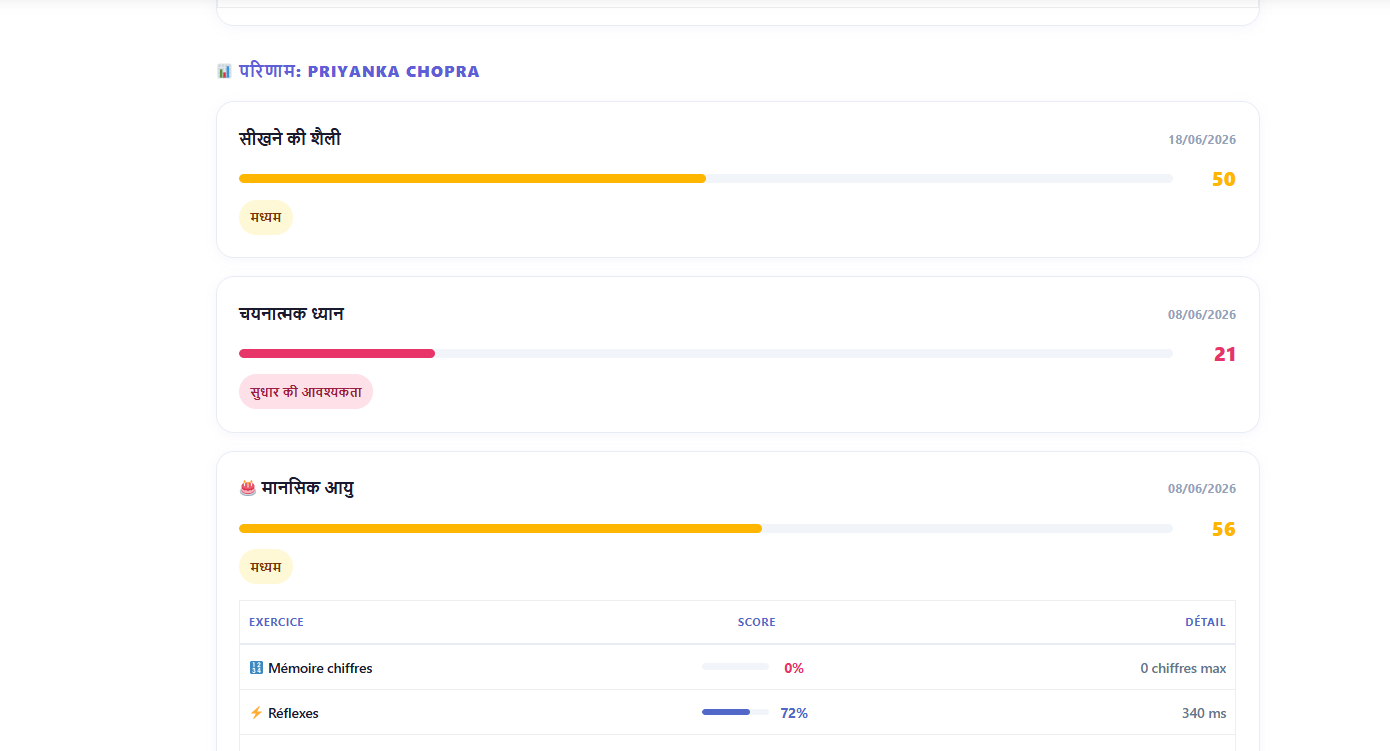The height and width of the screenshot is (751, 1390).
Task: Click the मध्यम badge under मानसिक आयु
Action: [266, 567]
